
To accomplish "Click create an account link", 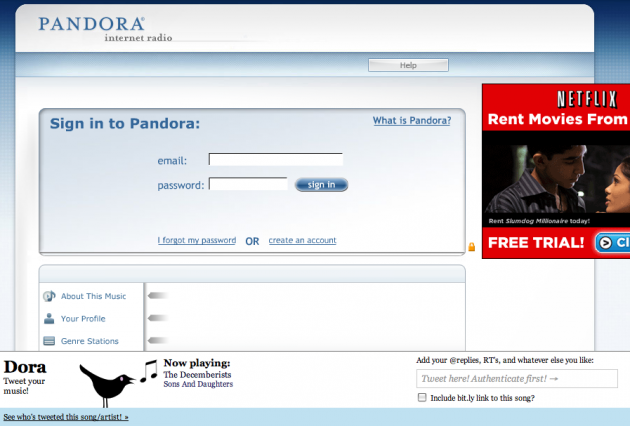I will point(302,240).
